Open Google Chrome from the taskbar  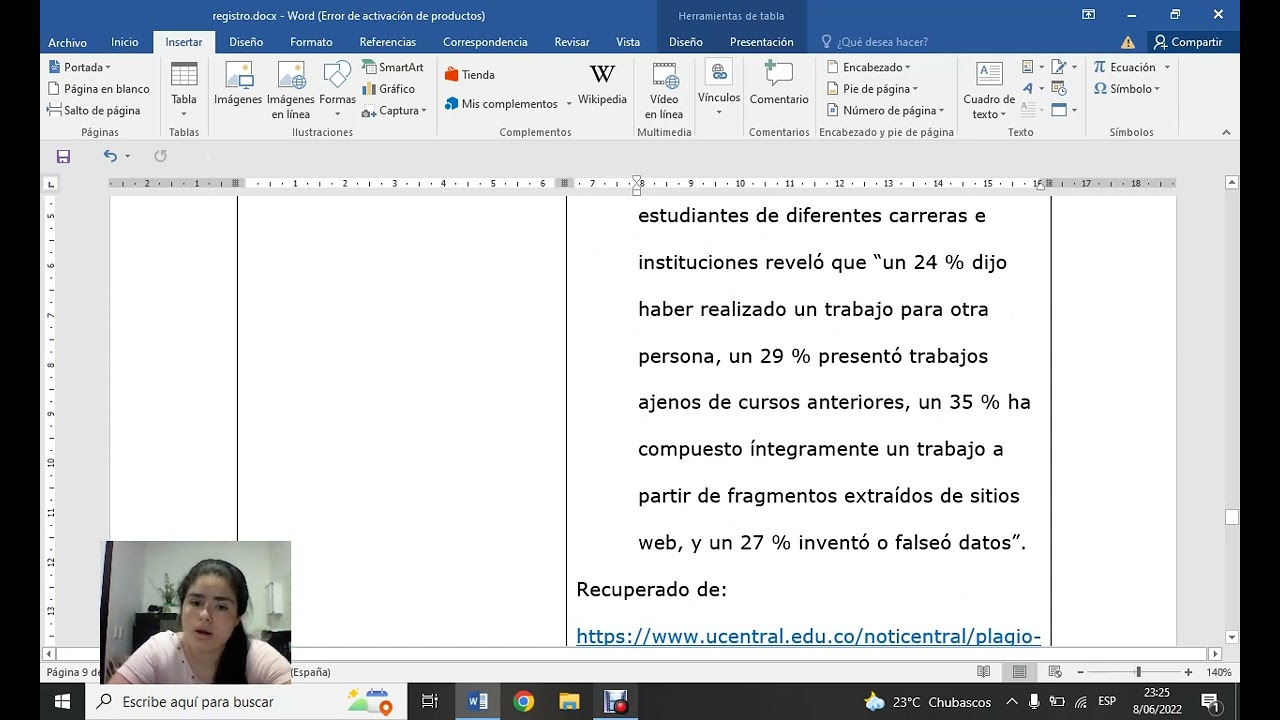(523, 702)
